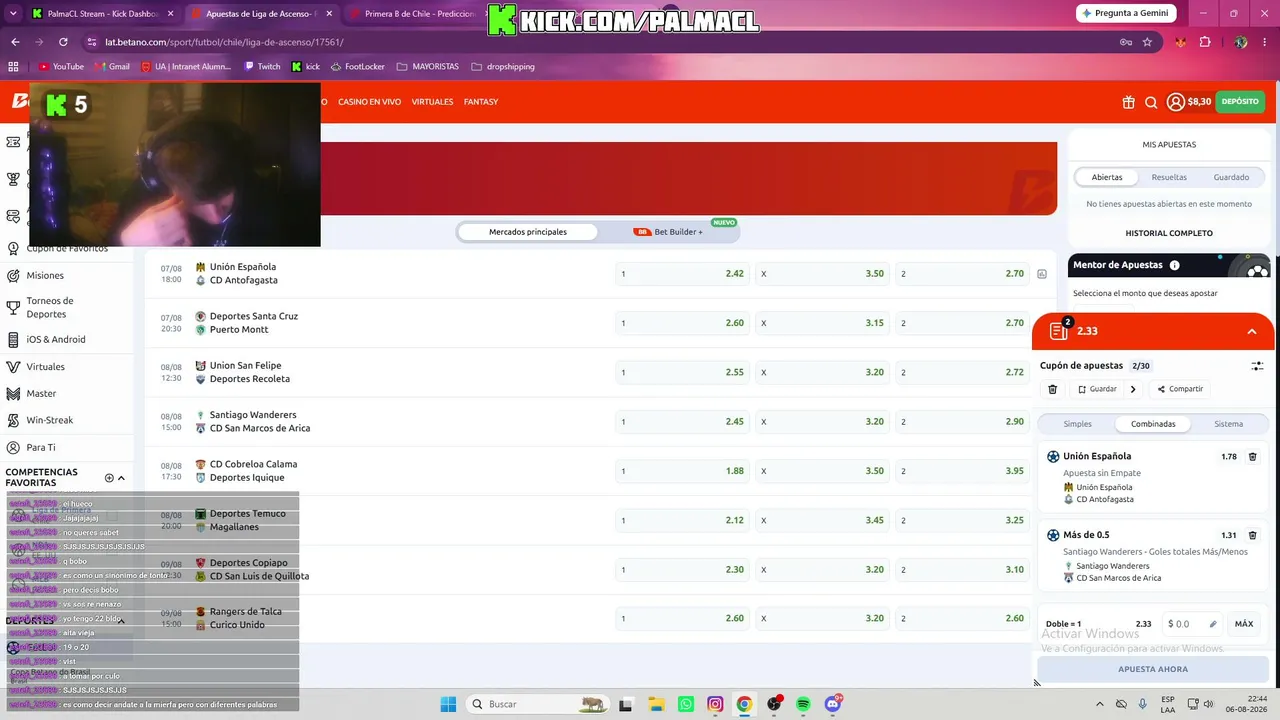Open the Unión Española vs CD Antofagasta match
Image resolution: width=1280 pixels, height=720 pixels.
pyautogui.click(x=243, y=274)
